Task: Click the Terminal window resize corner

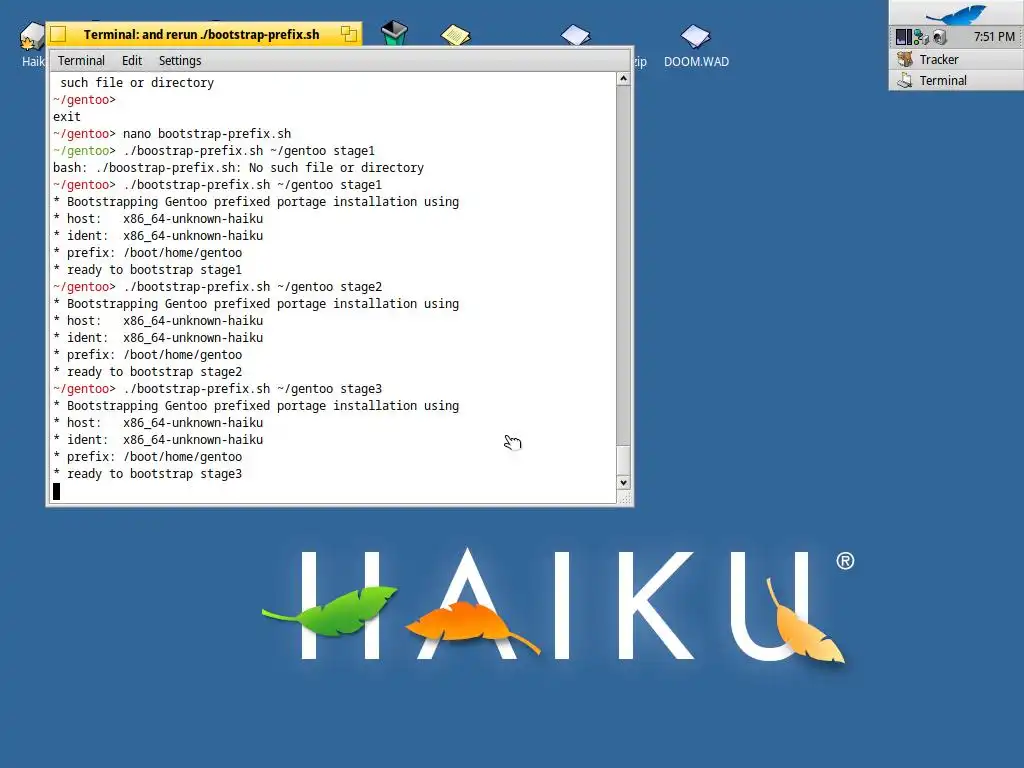Action: tap(625, 498)
